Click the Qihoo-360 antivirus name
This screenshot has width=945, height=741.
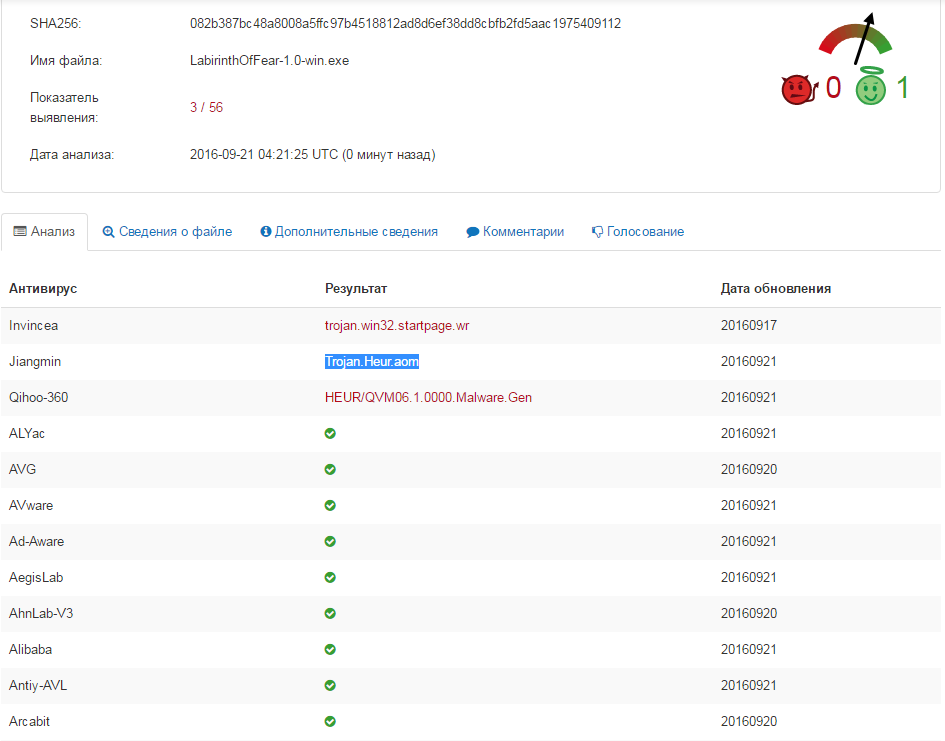38,398
